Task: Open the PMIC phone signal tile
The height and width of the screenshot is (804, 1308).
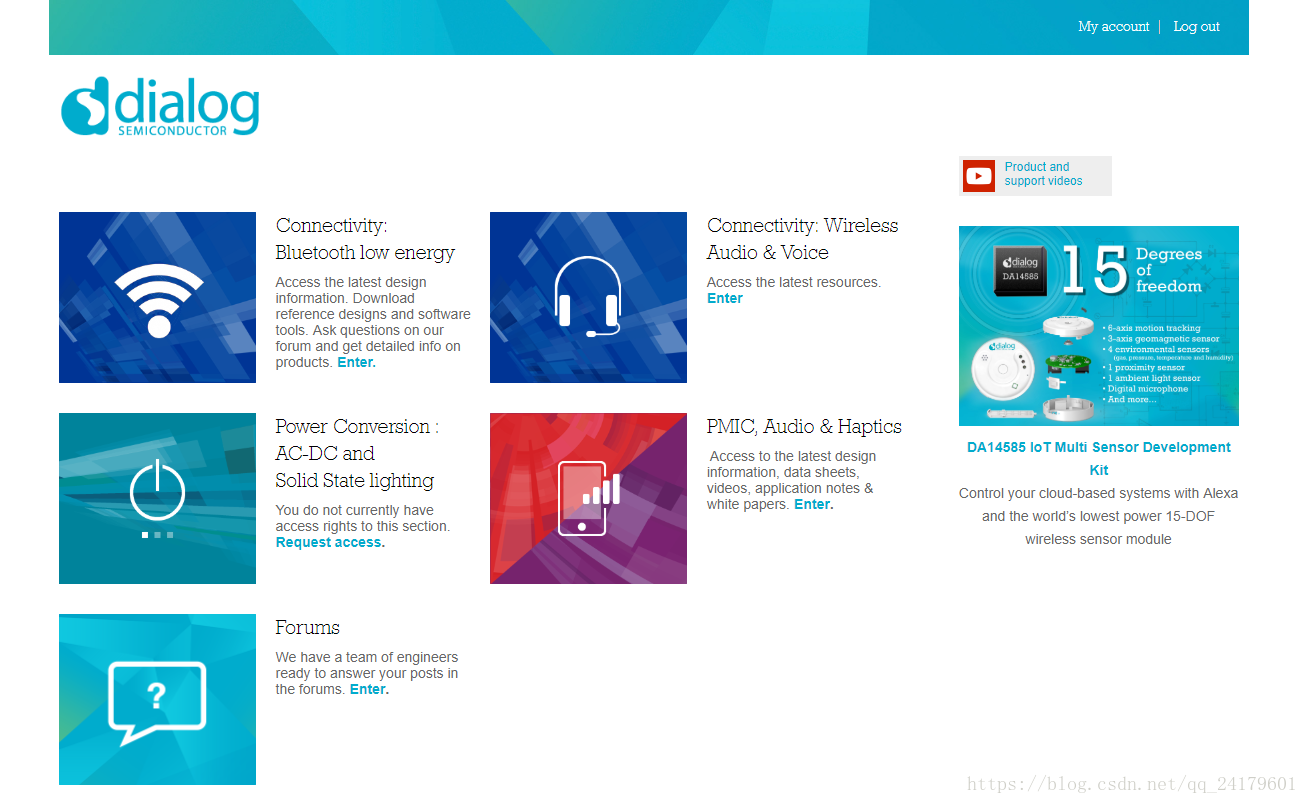Action: pyautogui.click(x=588, y=498)
